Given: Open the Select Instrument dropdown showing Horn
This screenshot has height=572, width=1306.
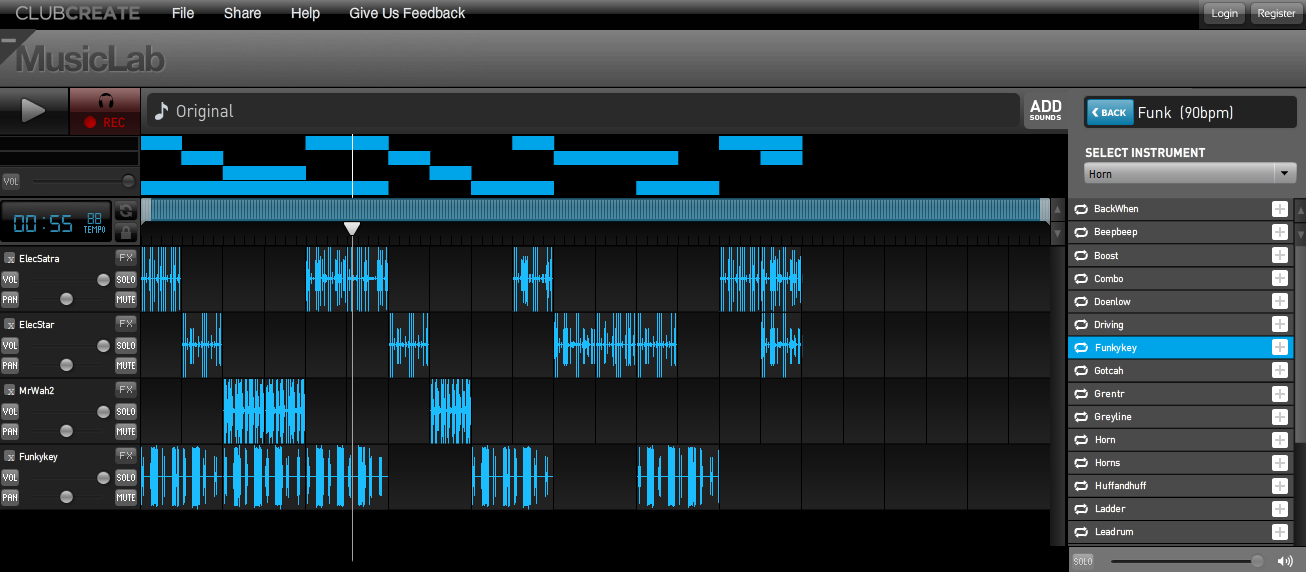Looking at the screenshot, I should coord(1191,174).
